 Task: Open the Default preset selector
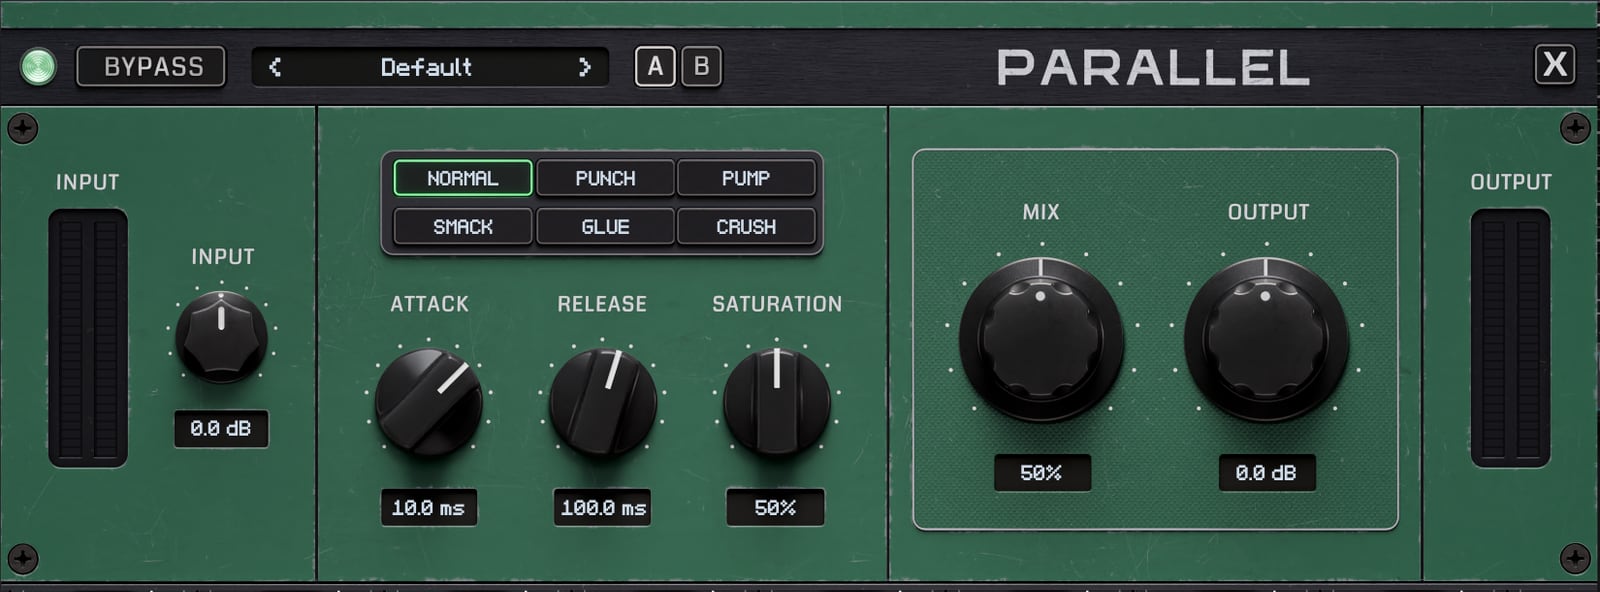click(x=429, y=67)
